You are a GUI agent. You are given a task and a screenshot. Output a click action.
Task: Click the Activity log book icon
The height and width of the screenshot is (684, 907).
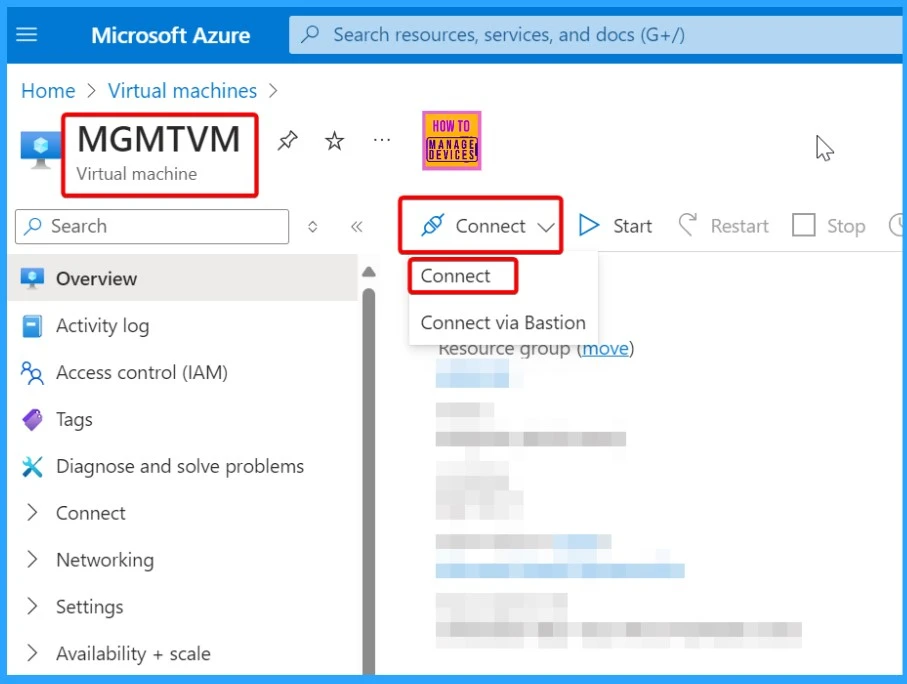(32, 326)
